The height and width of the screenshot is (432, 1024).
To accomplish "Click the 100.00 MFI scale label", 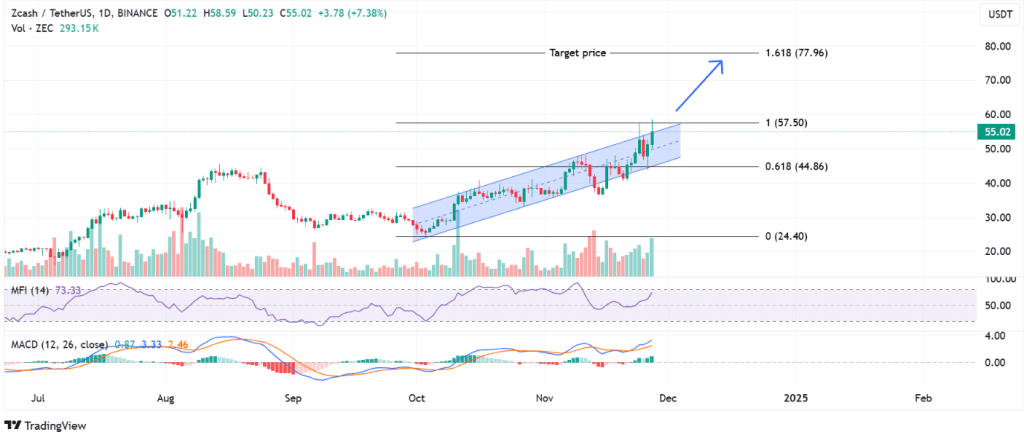I will 998,279.
